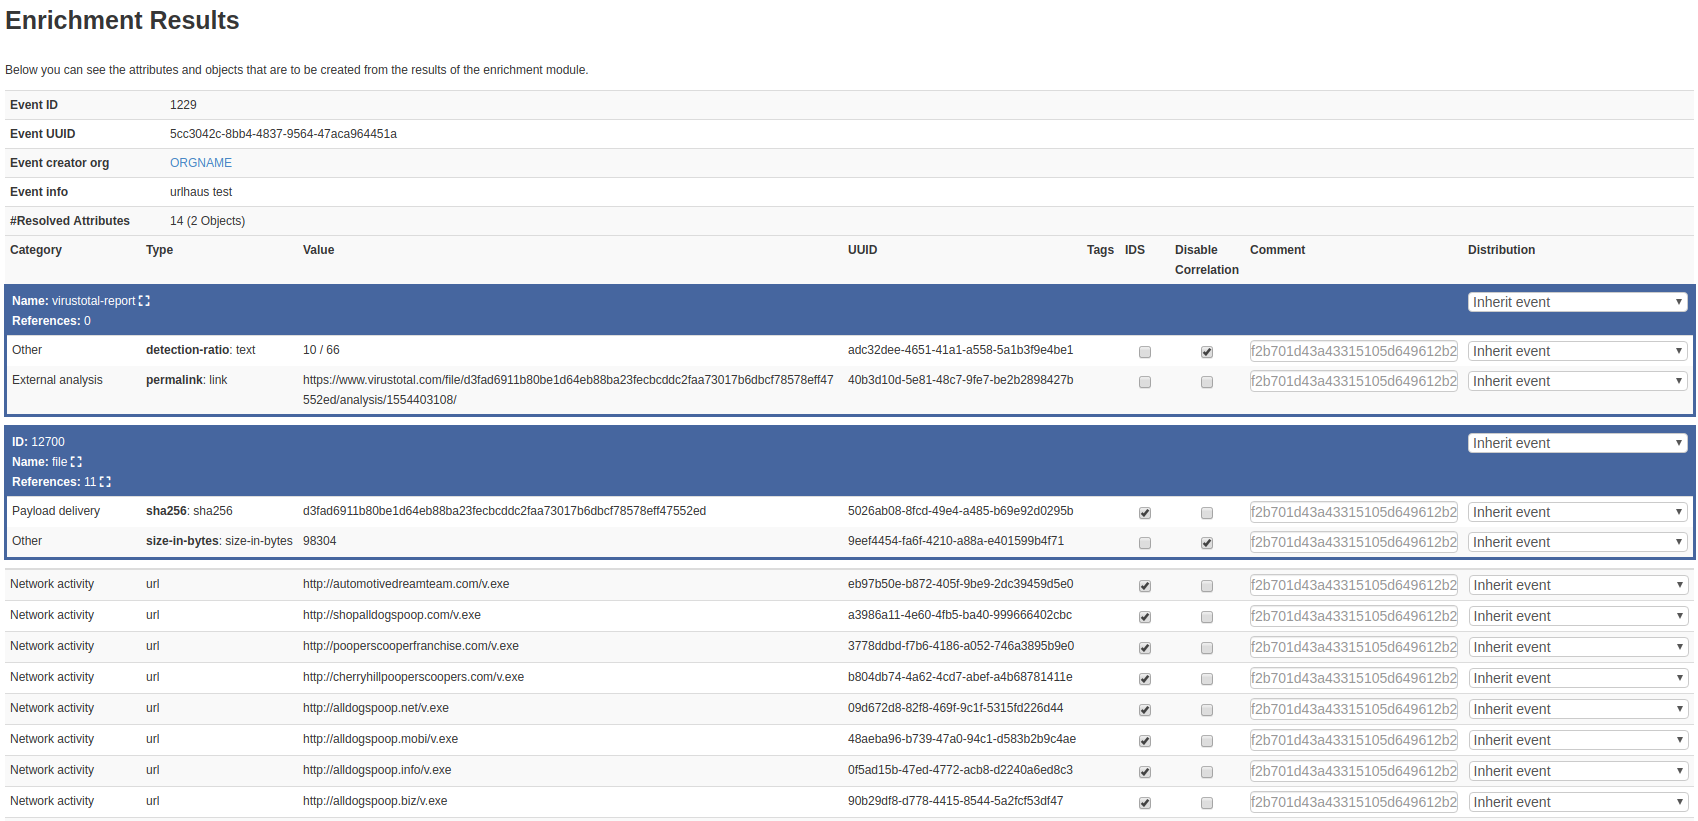This screenshot has height=821, width=1698.
Task: Expand distribution dropdown for alldogspoop.info url
Action: (1577, 771)
